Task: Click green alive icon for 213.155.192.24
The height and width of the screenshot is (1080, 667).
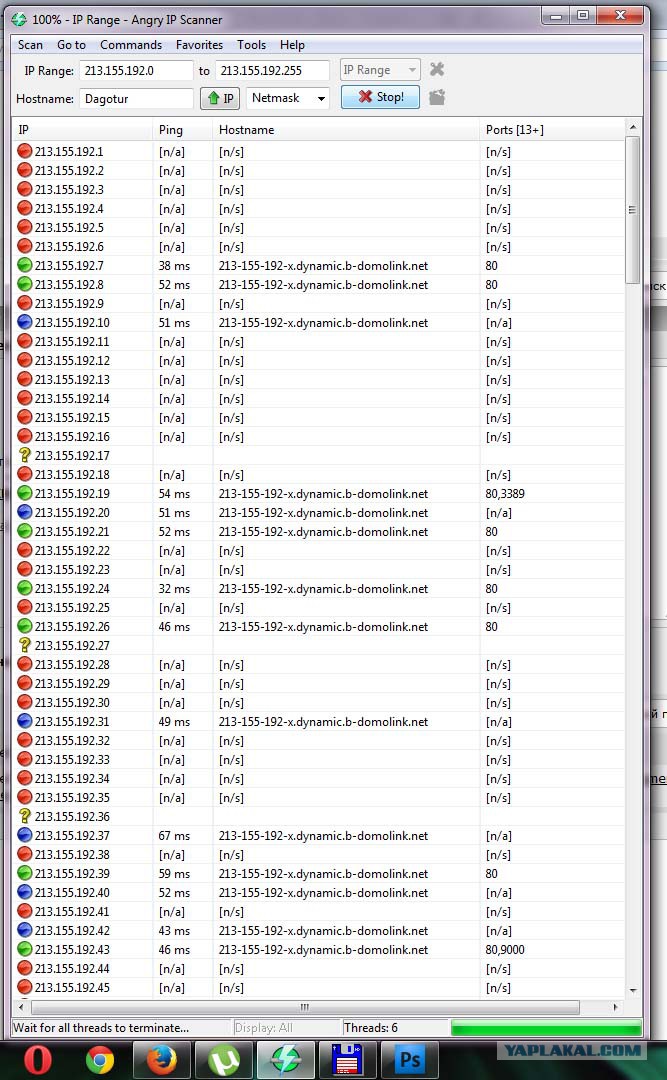Action: (25, 588)
